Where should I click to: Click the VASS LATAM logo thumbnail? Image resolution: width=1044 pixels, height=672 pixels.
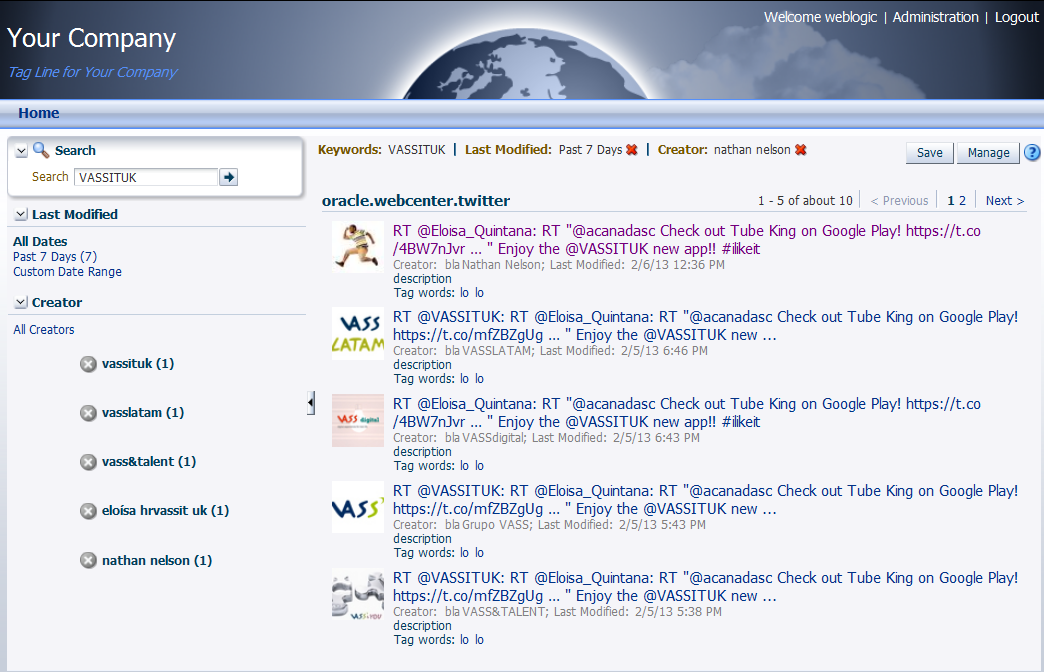click(x=358, y=334)
